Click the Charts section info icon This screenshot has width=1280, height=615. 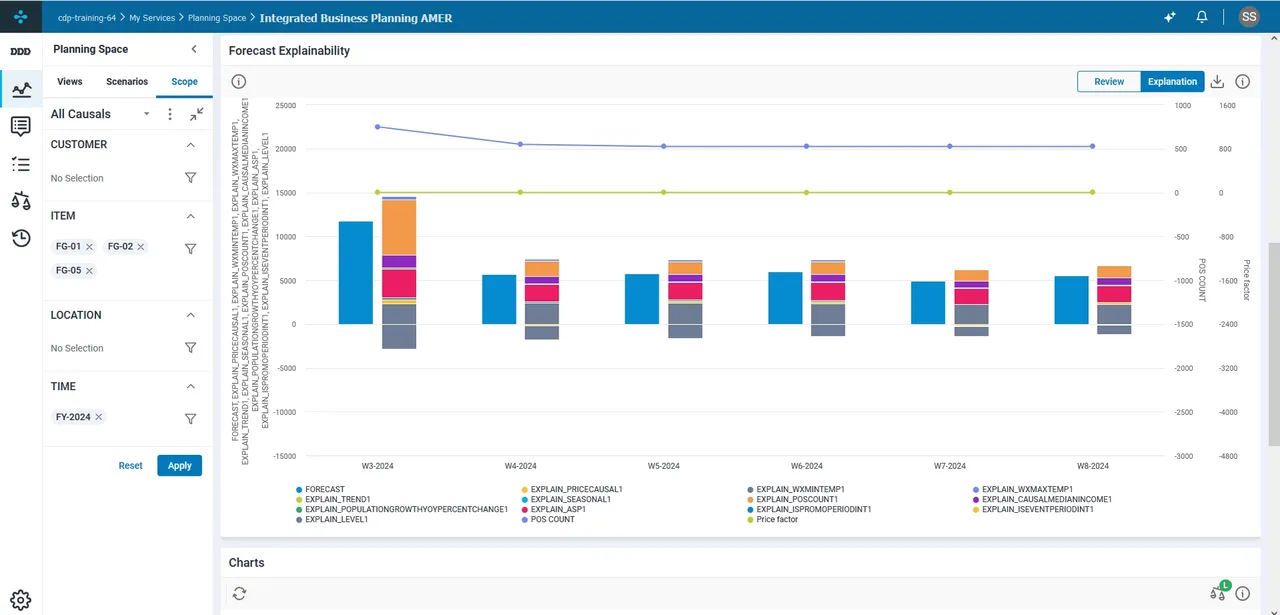pos(1243,594)
